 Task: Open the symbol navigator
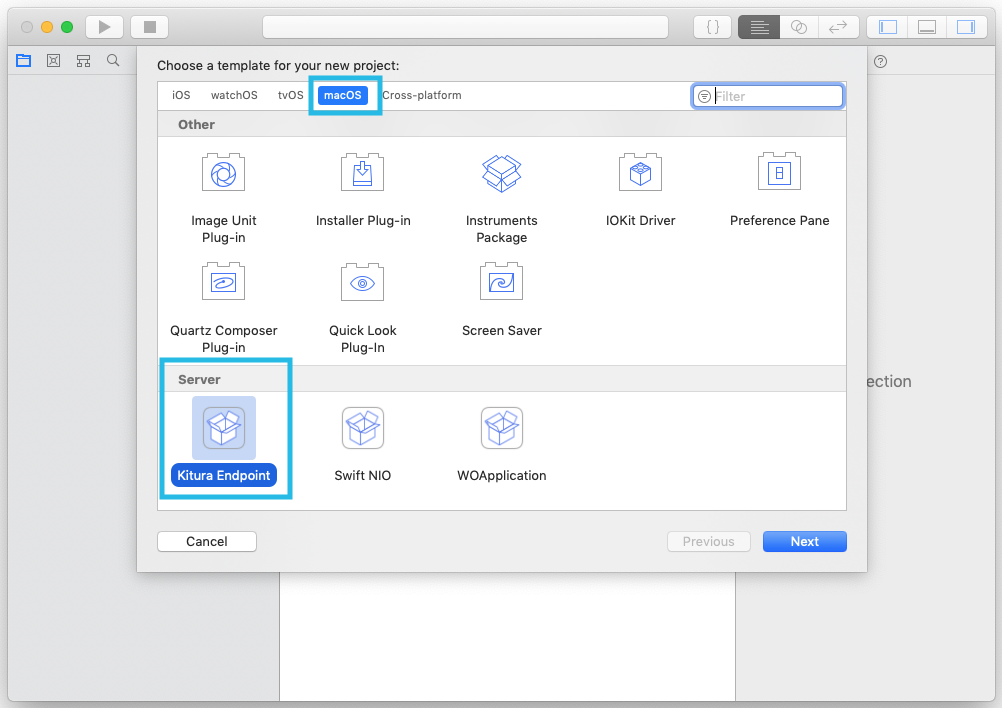tap(83, 61)
